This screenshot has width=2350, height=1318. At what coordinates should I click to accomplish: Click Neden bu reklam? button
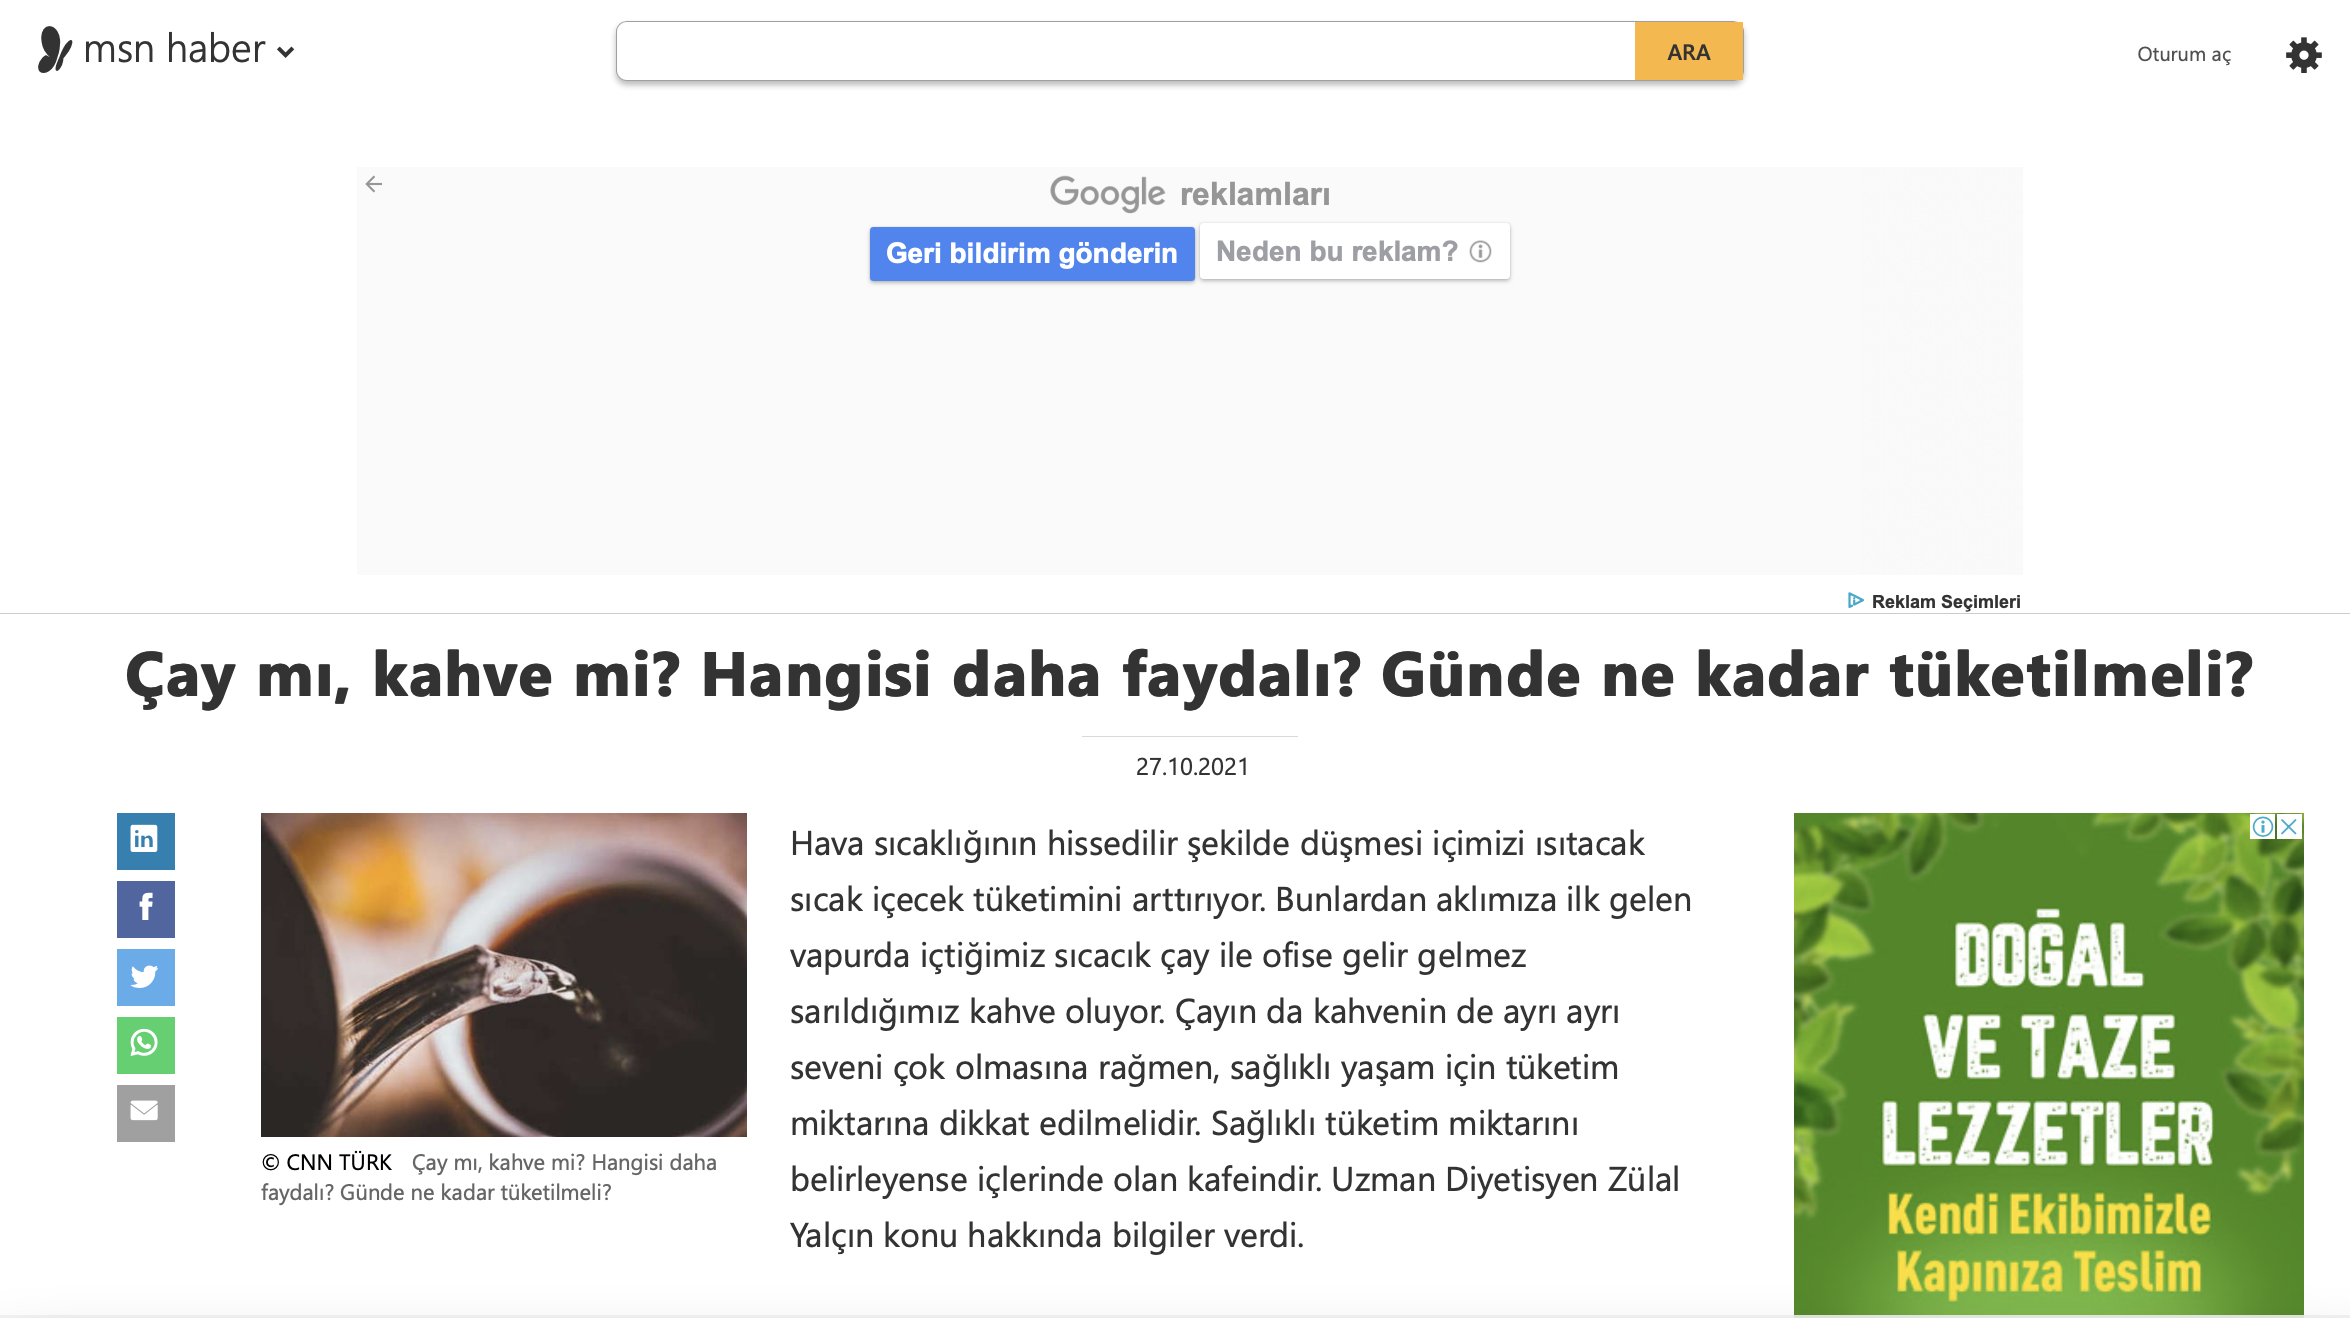pos(1354,251)
